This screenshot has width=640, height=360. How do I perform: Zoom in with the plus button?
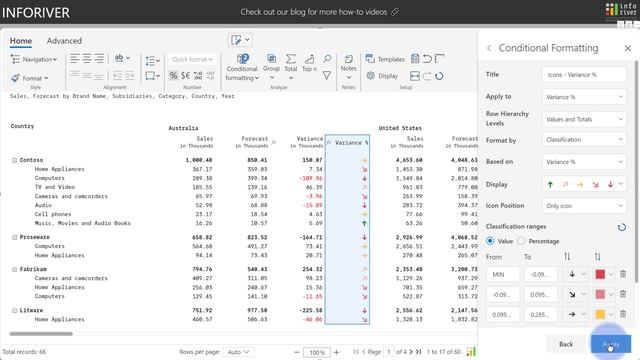click(x=336, y=352)
